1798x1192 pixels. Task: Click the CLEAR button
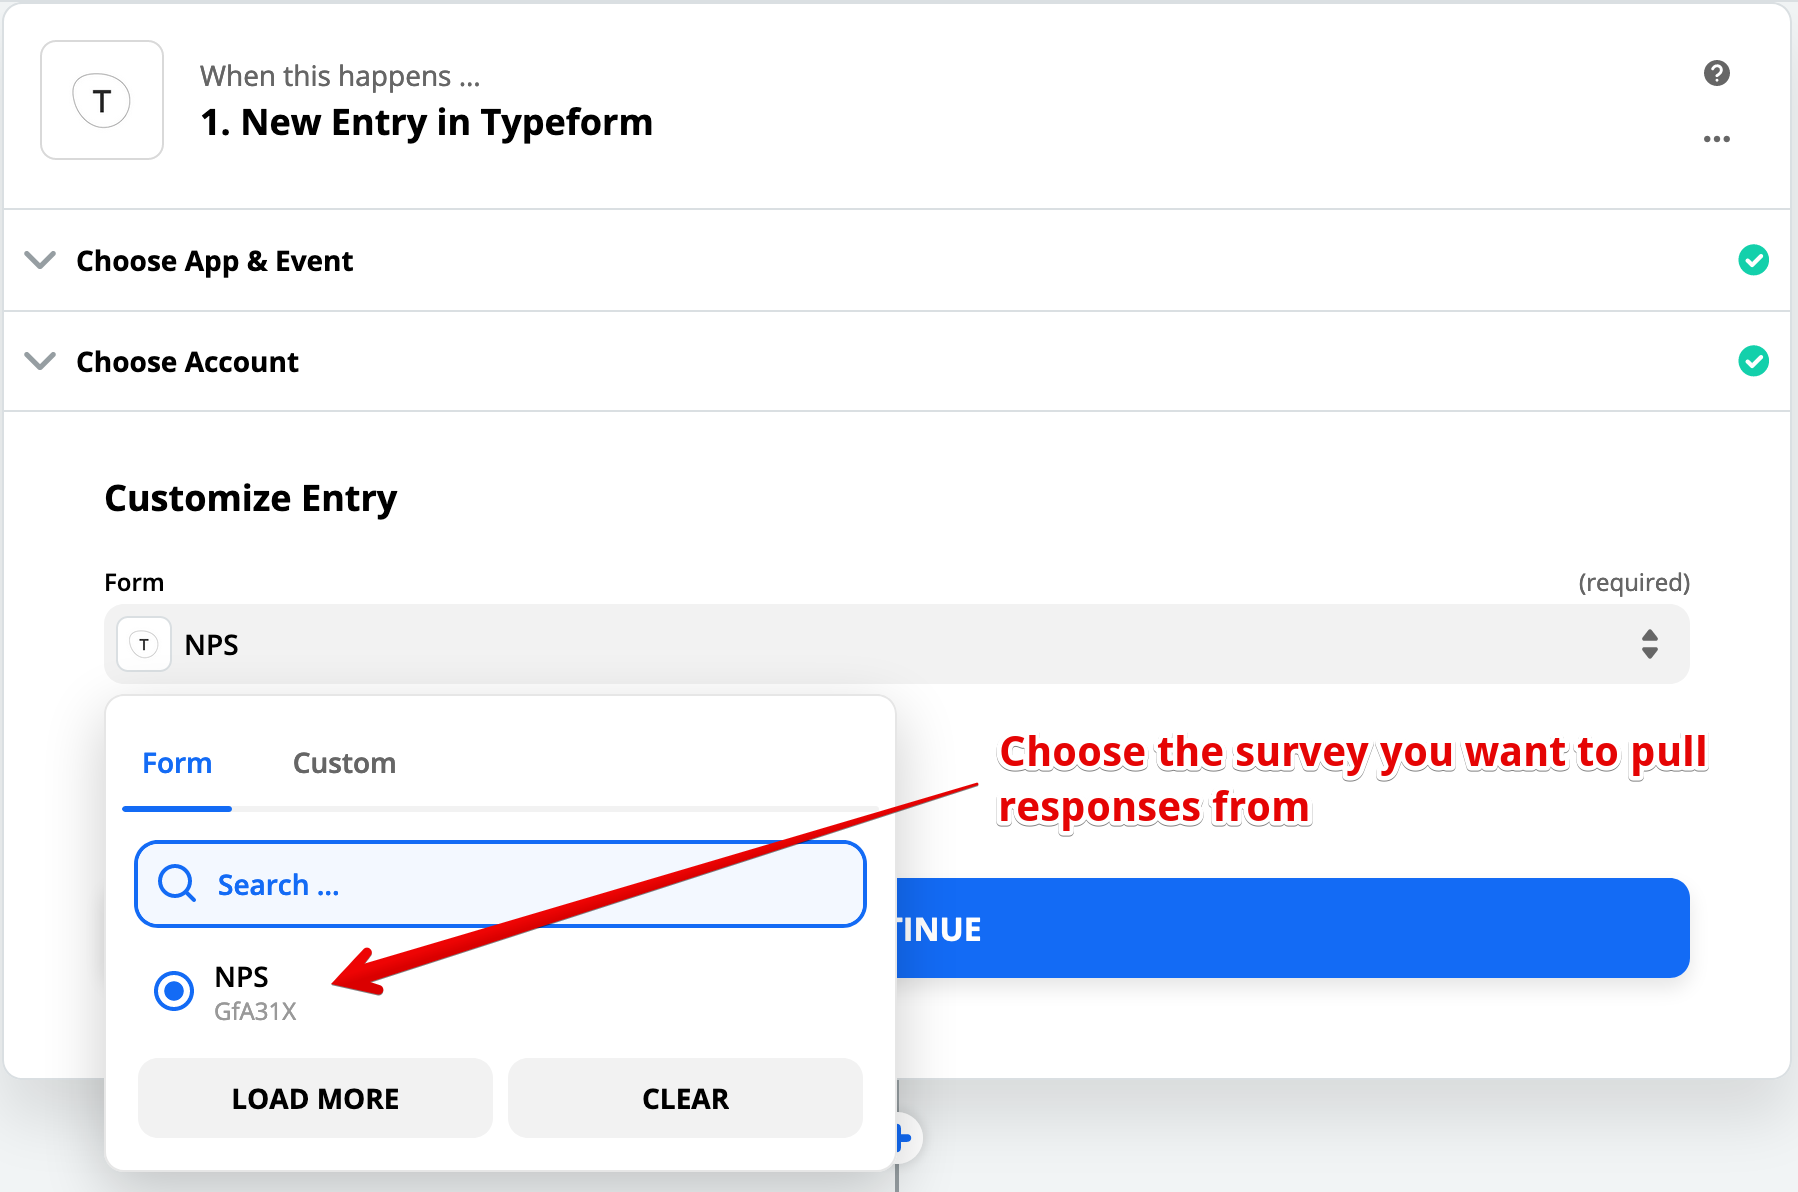685,1098
